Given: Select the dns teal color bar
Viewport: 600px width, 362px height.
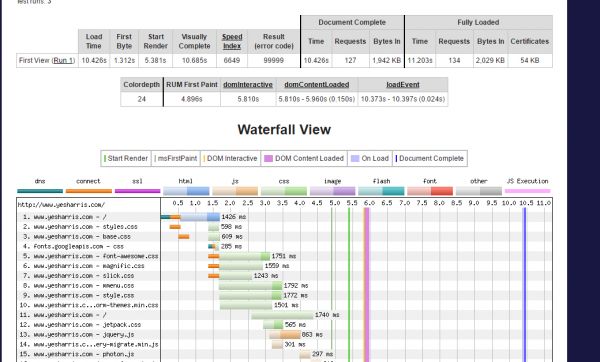Looking at the screenshot, I should 40,191.
